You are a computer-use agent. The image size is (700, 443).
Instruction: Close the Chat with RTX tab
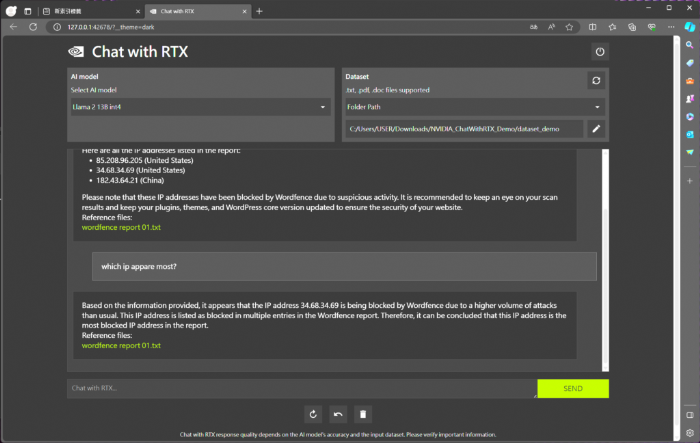coord(244,11)
